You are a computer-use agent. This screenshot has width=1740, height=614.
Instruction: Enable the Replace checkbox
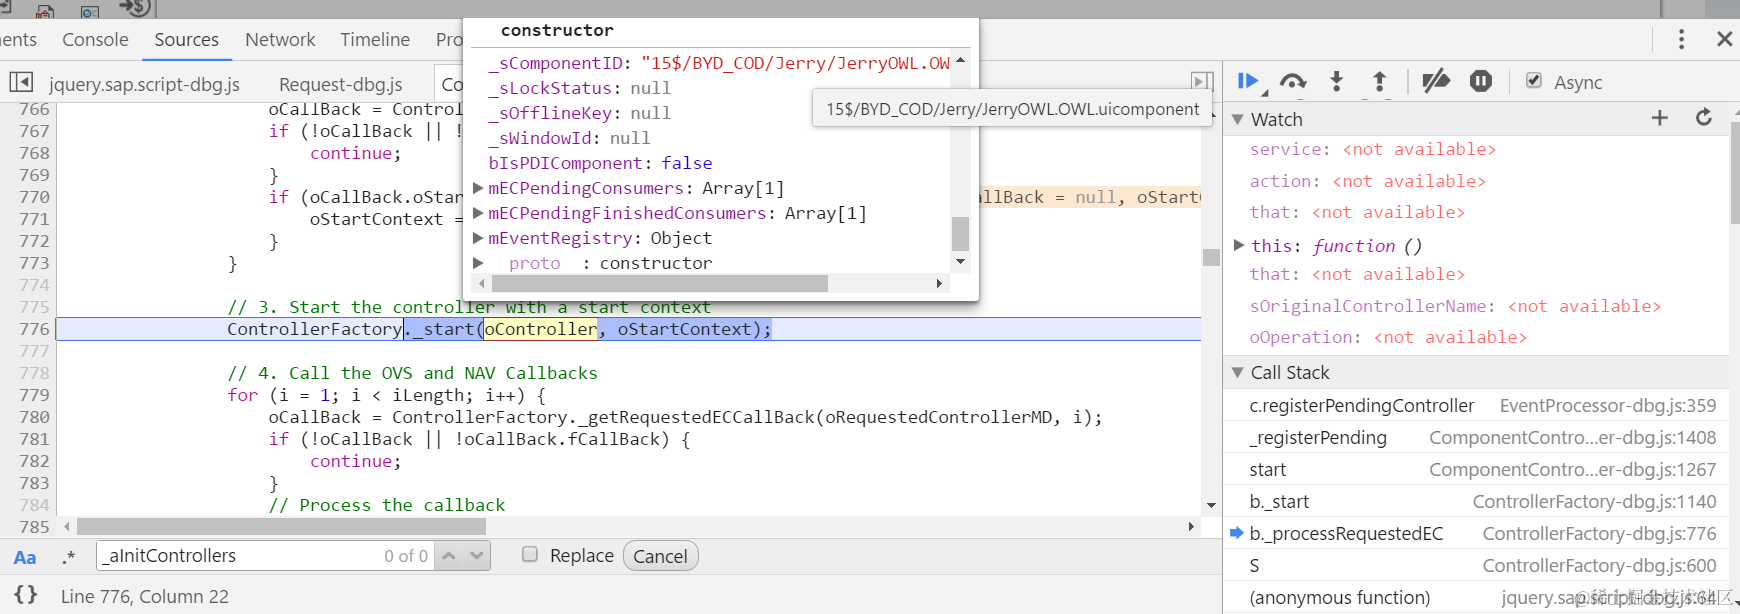(530, 554)
